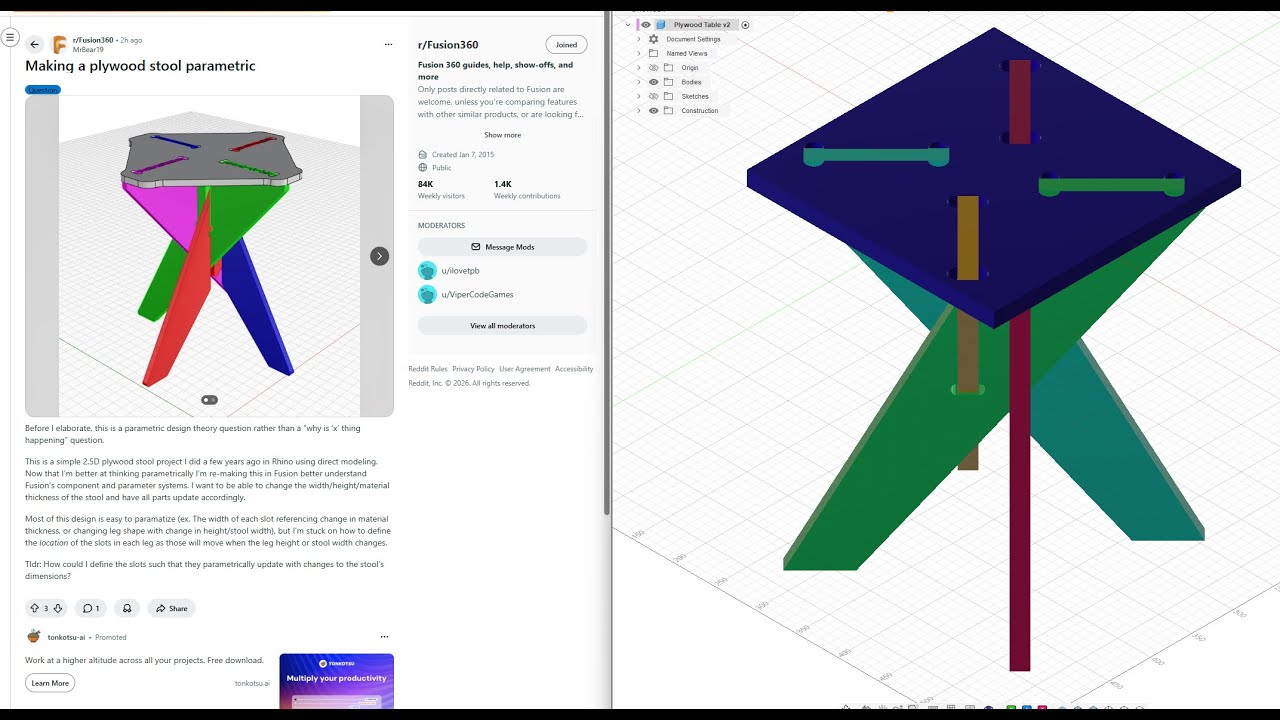
Task: Go back using the Reddit back arrow
Action: (35, 44)
